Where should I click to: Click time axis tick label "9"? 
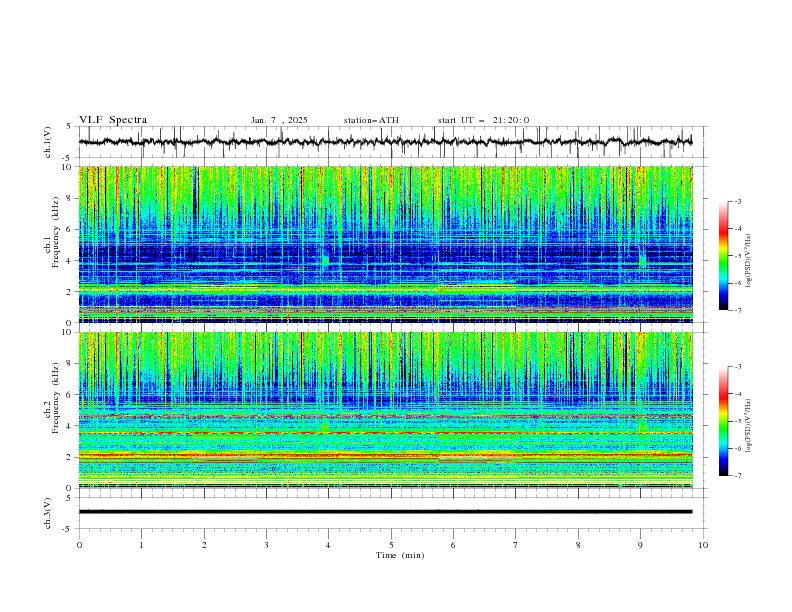(x=640, y=545)
